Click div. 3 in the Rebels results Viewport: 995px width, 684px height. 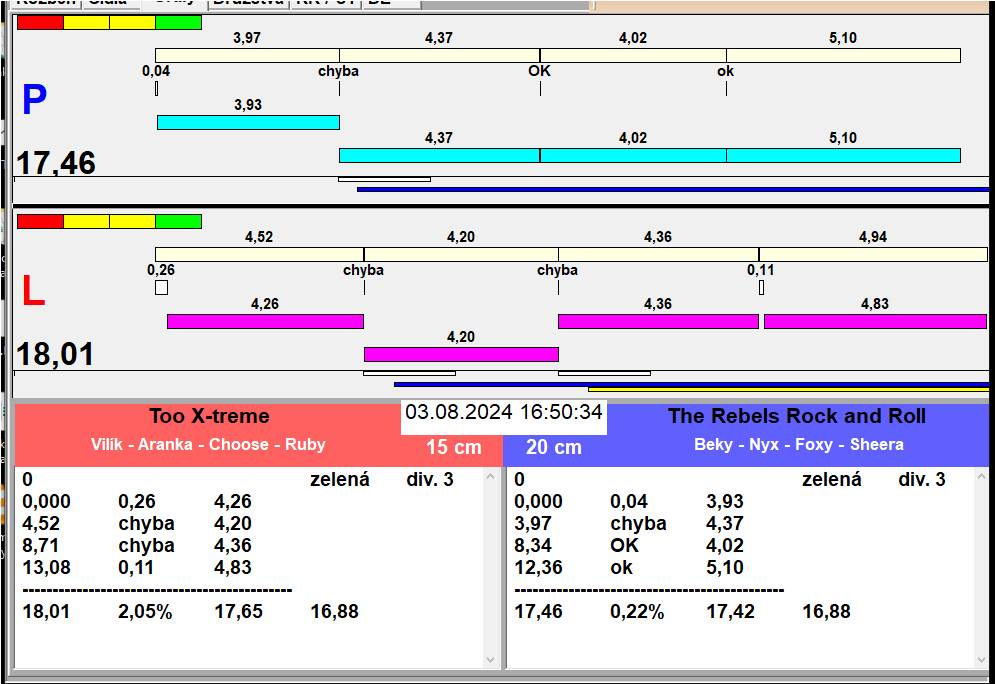coord(921,480)
